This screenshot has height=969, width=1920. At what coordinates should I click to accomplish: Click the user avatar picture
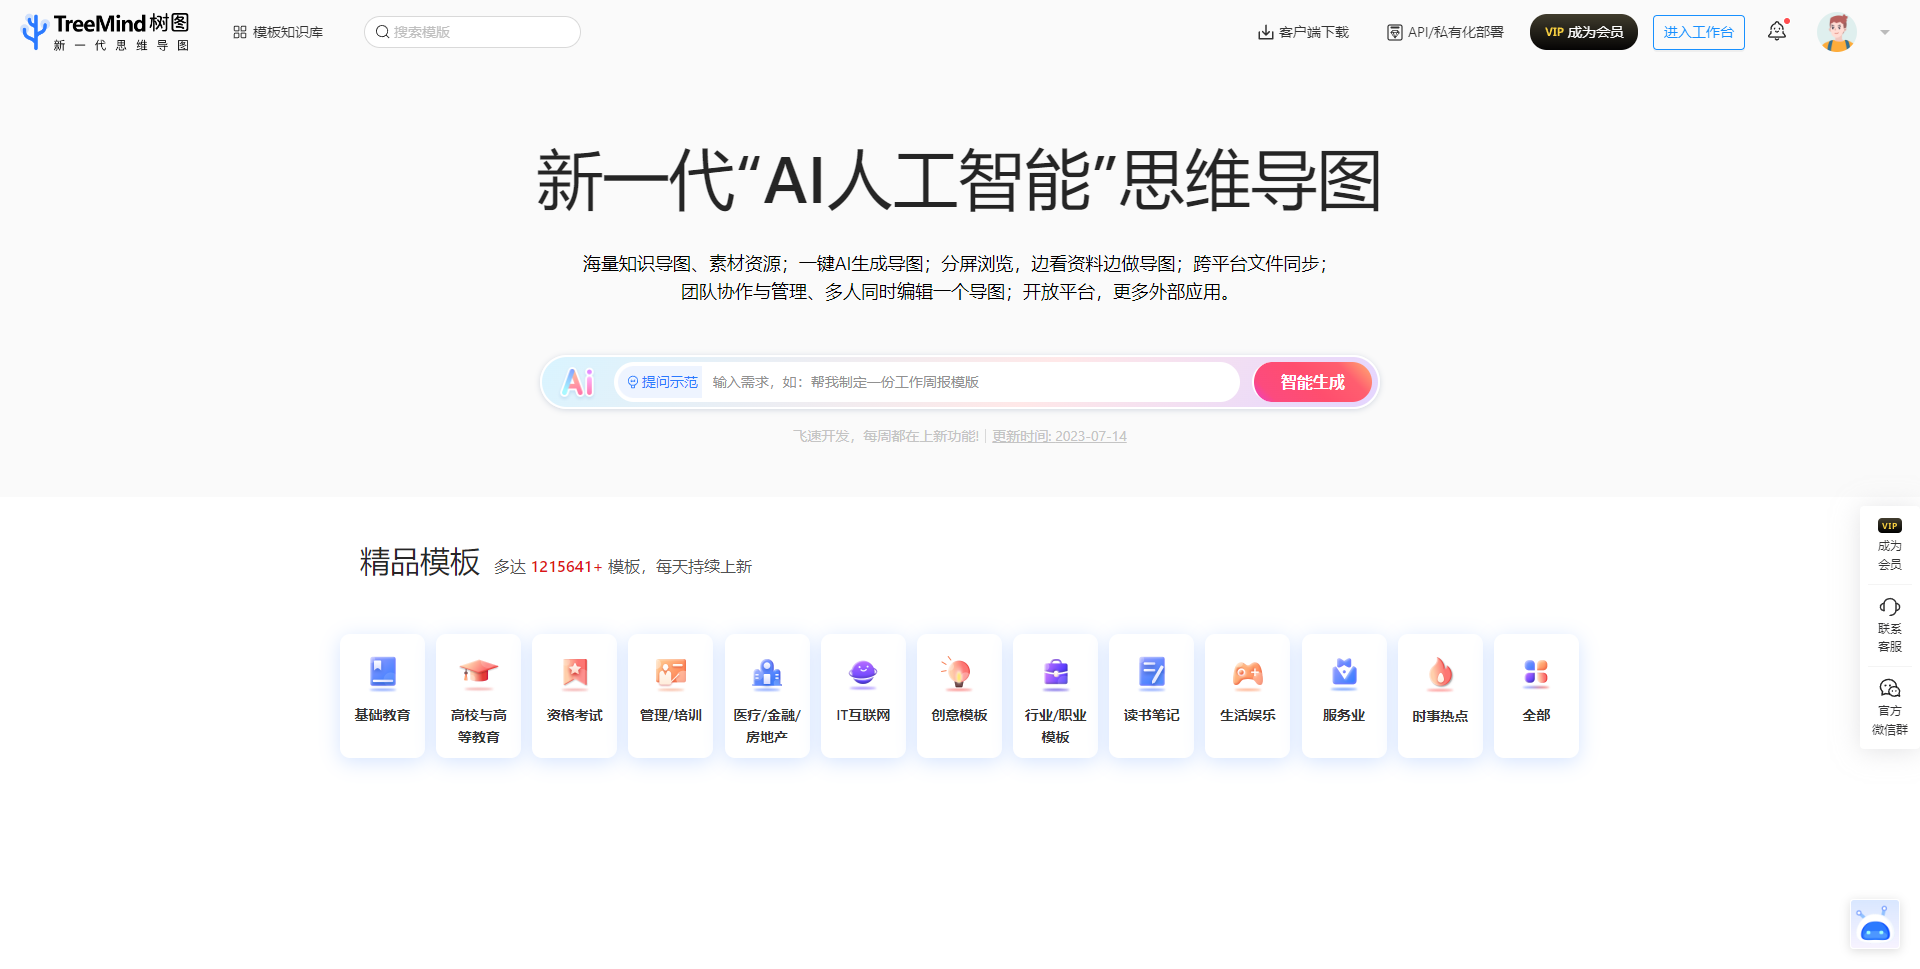1836,32
